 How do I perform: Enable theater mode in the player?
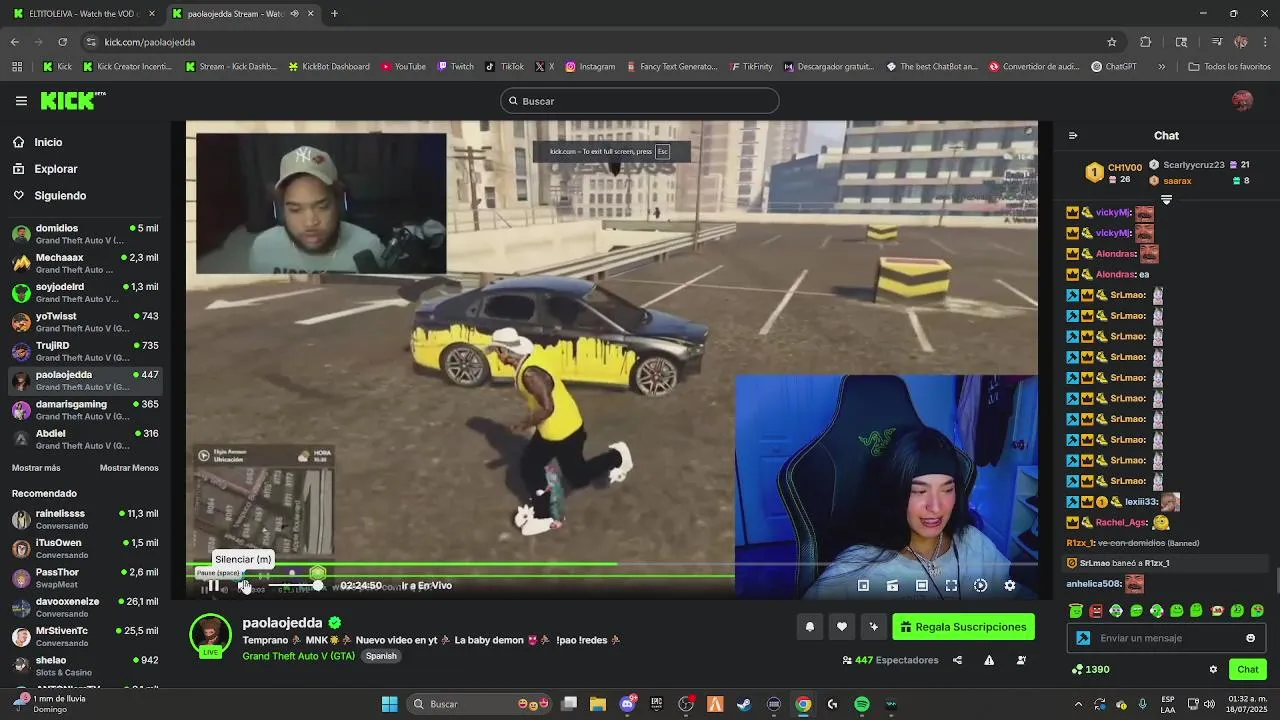(x=922, y=586)
